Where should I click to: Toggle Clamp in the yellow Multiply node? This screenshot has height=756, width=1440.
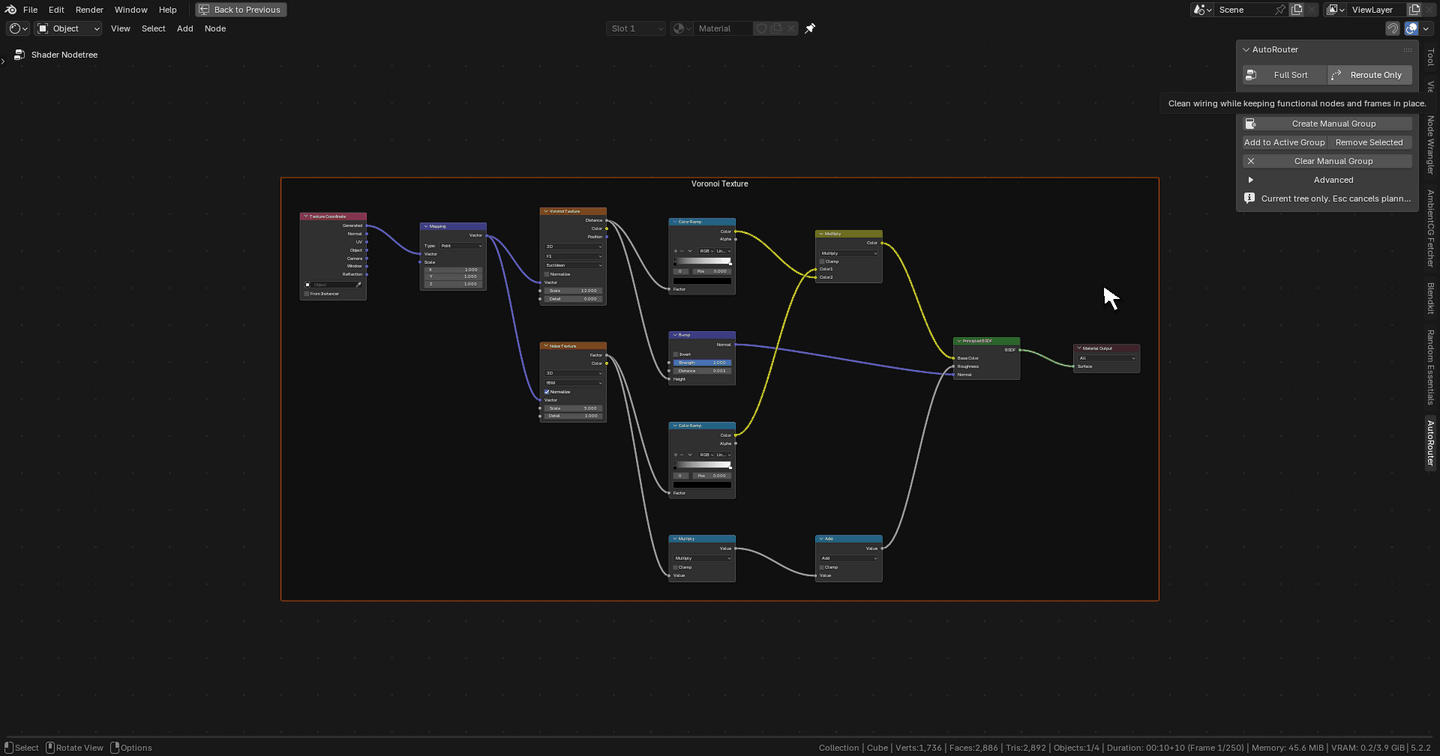(822, 262)
